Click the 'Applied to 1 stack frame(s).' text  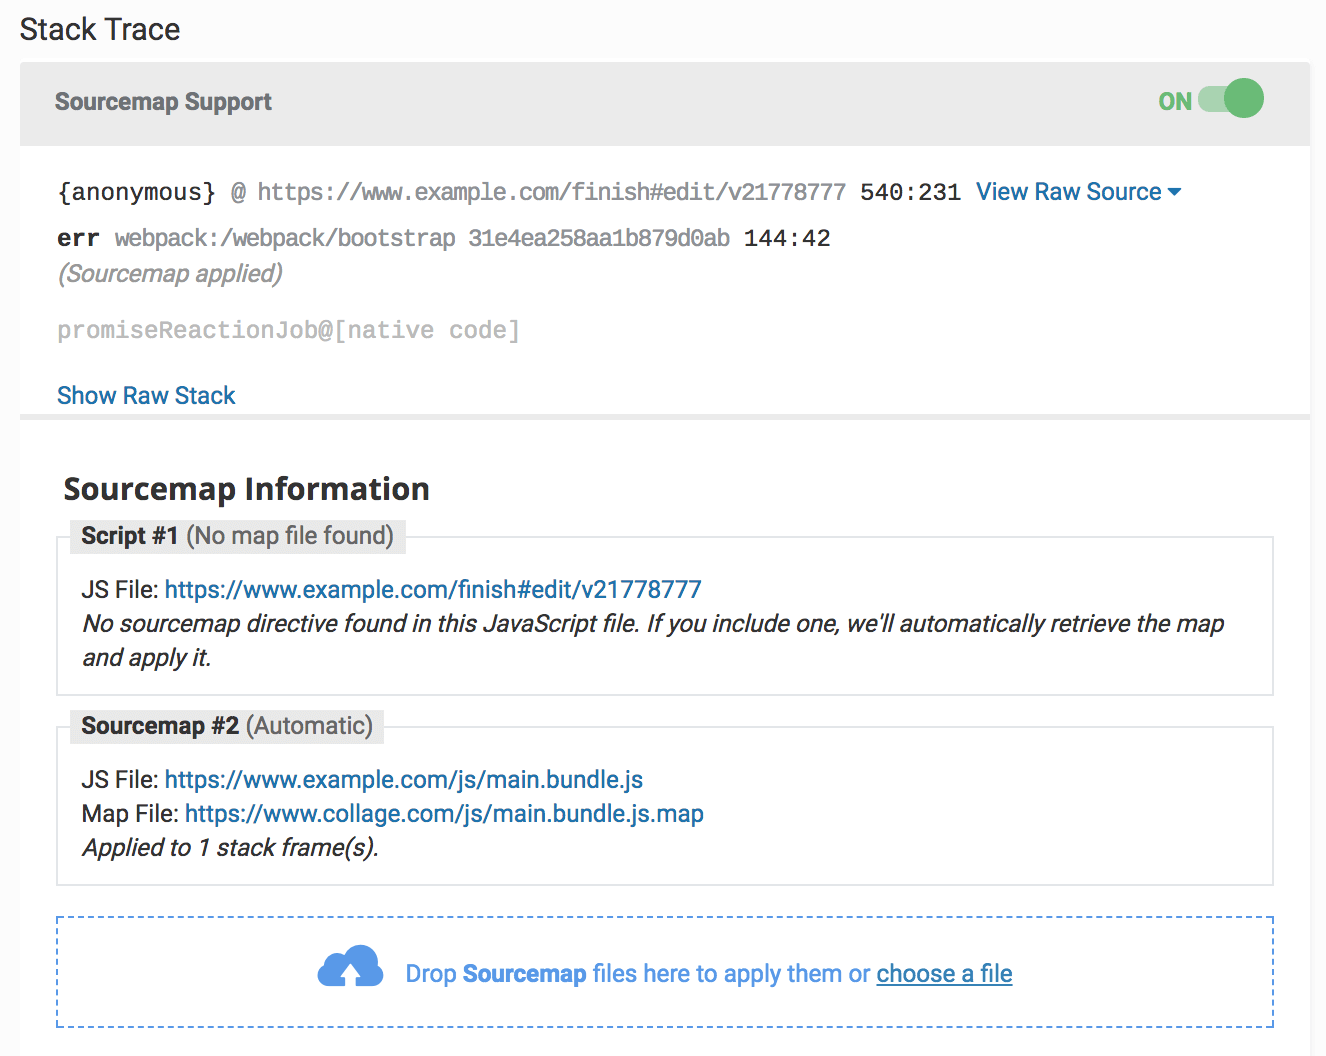coord(231,848)
